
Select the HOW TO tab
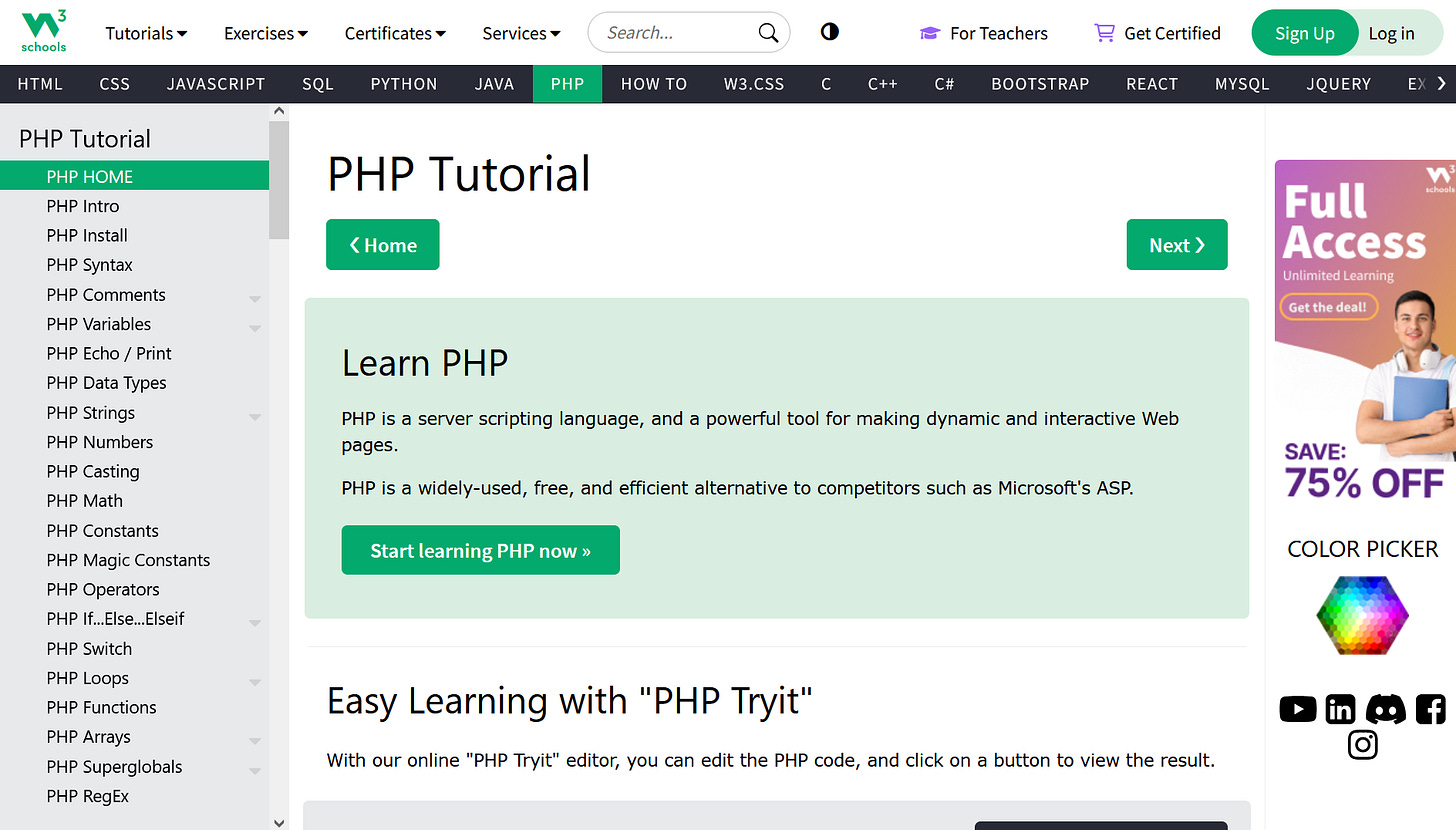pyautogui.click(x=654, y=84)
